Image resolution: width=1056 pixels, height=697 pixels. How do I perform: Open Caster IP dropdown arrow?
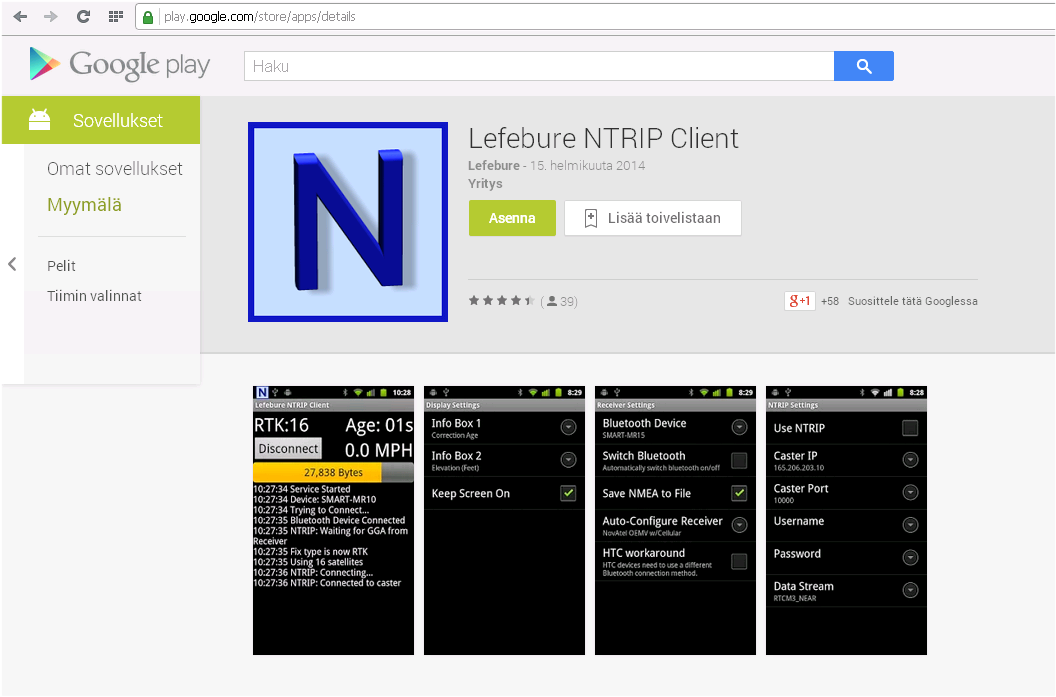pos(911,460)
